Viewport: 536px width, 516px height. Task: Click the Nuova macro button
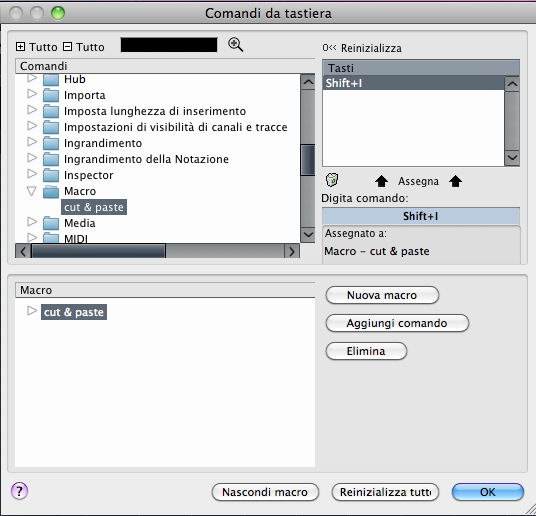382,295
